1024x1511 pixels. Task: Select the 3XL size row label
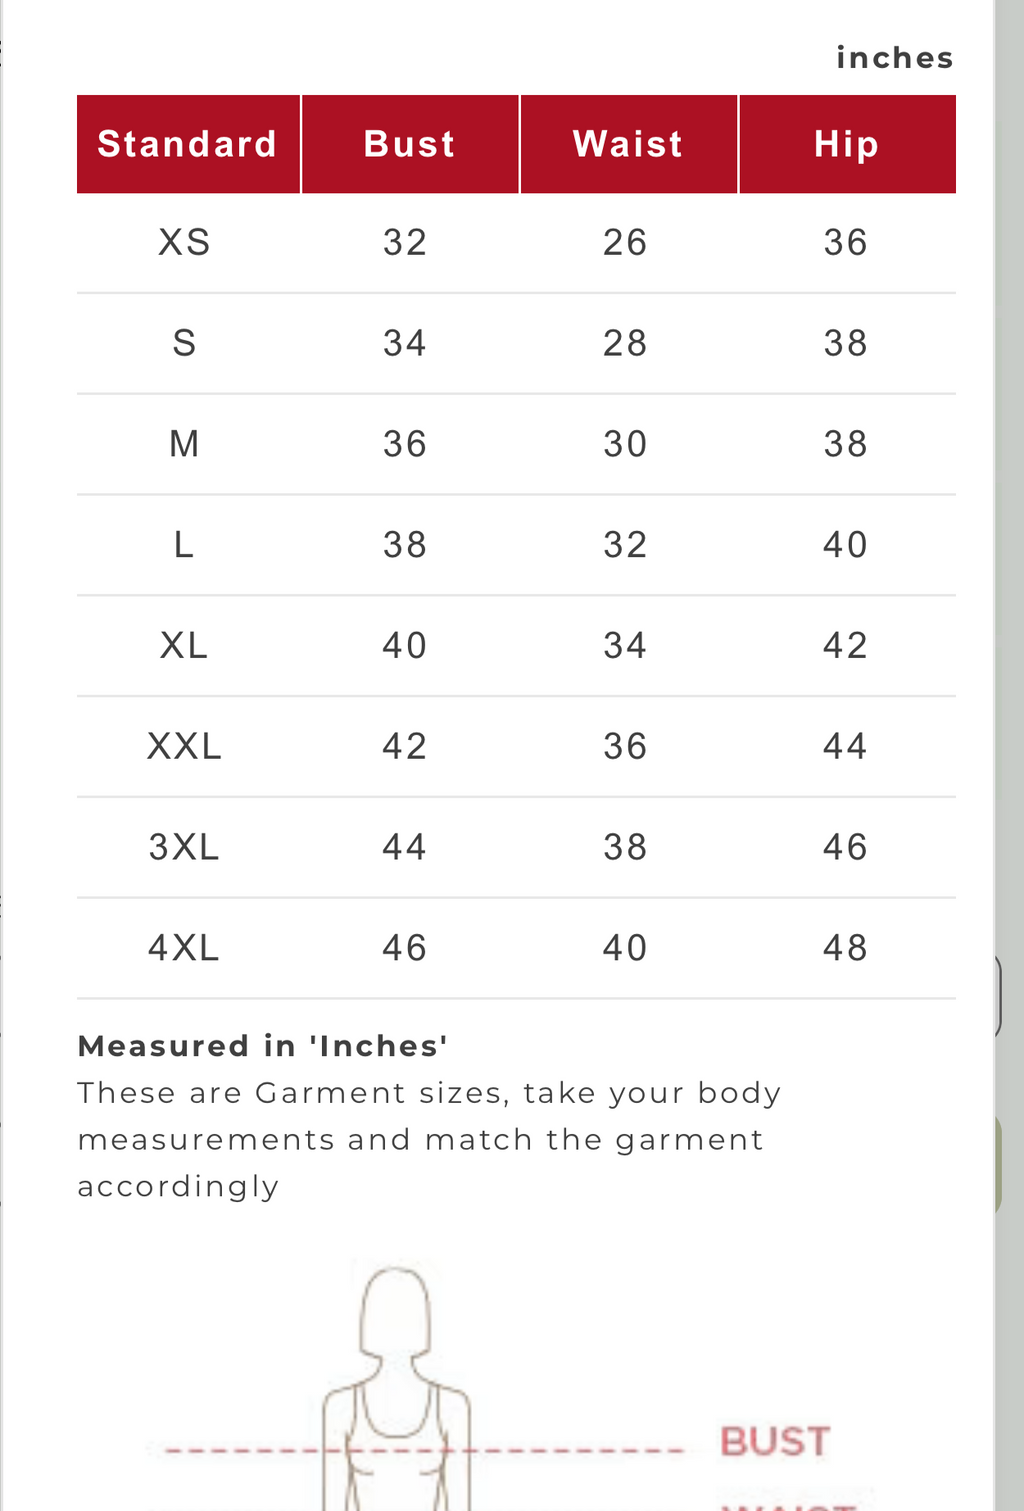184,847
